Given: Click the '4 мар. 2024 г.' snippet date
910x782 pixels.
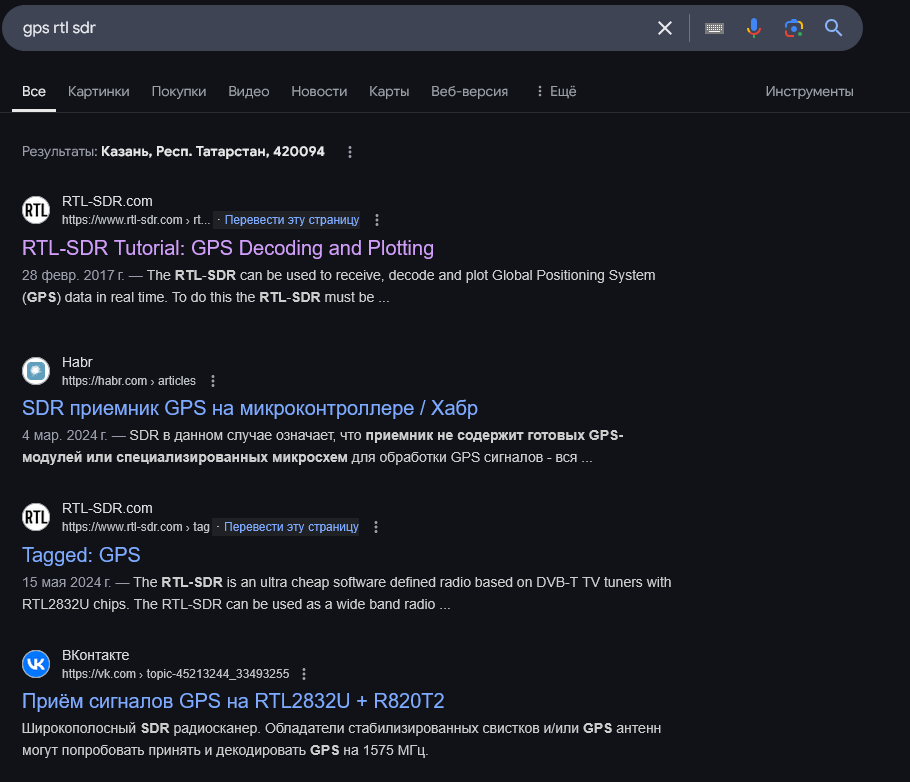Looking at the screenshot, I should 64,435.
